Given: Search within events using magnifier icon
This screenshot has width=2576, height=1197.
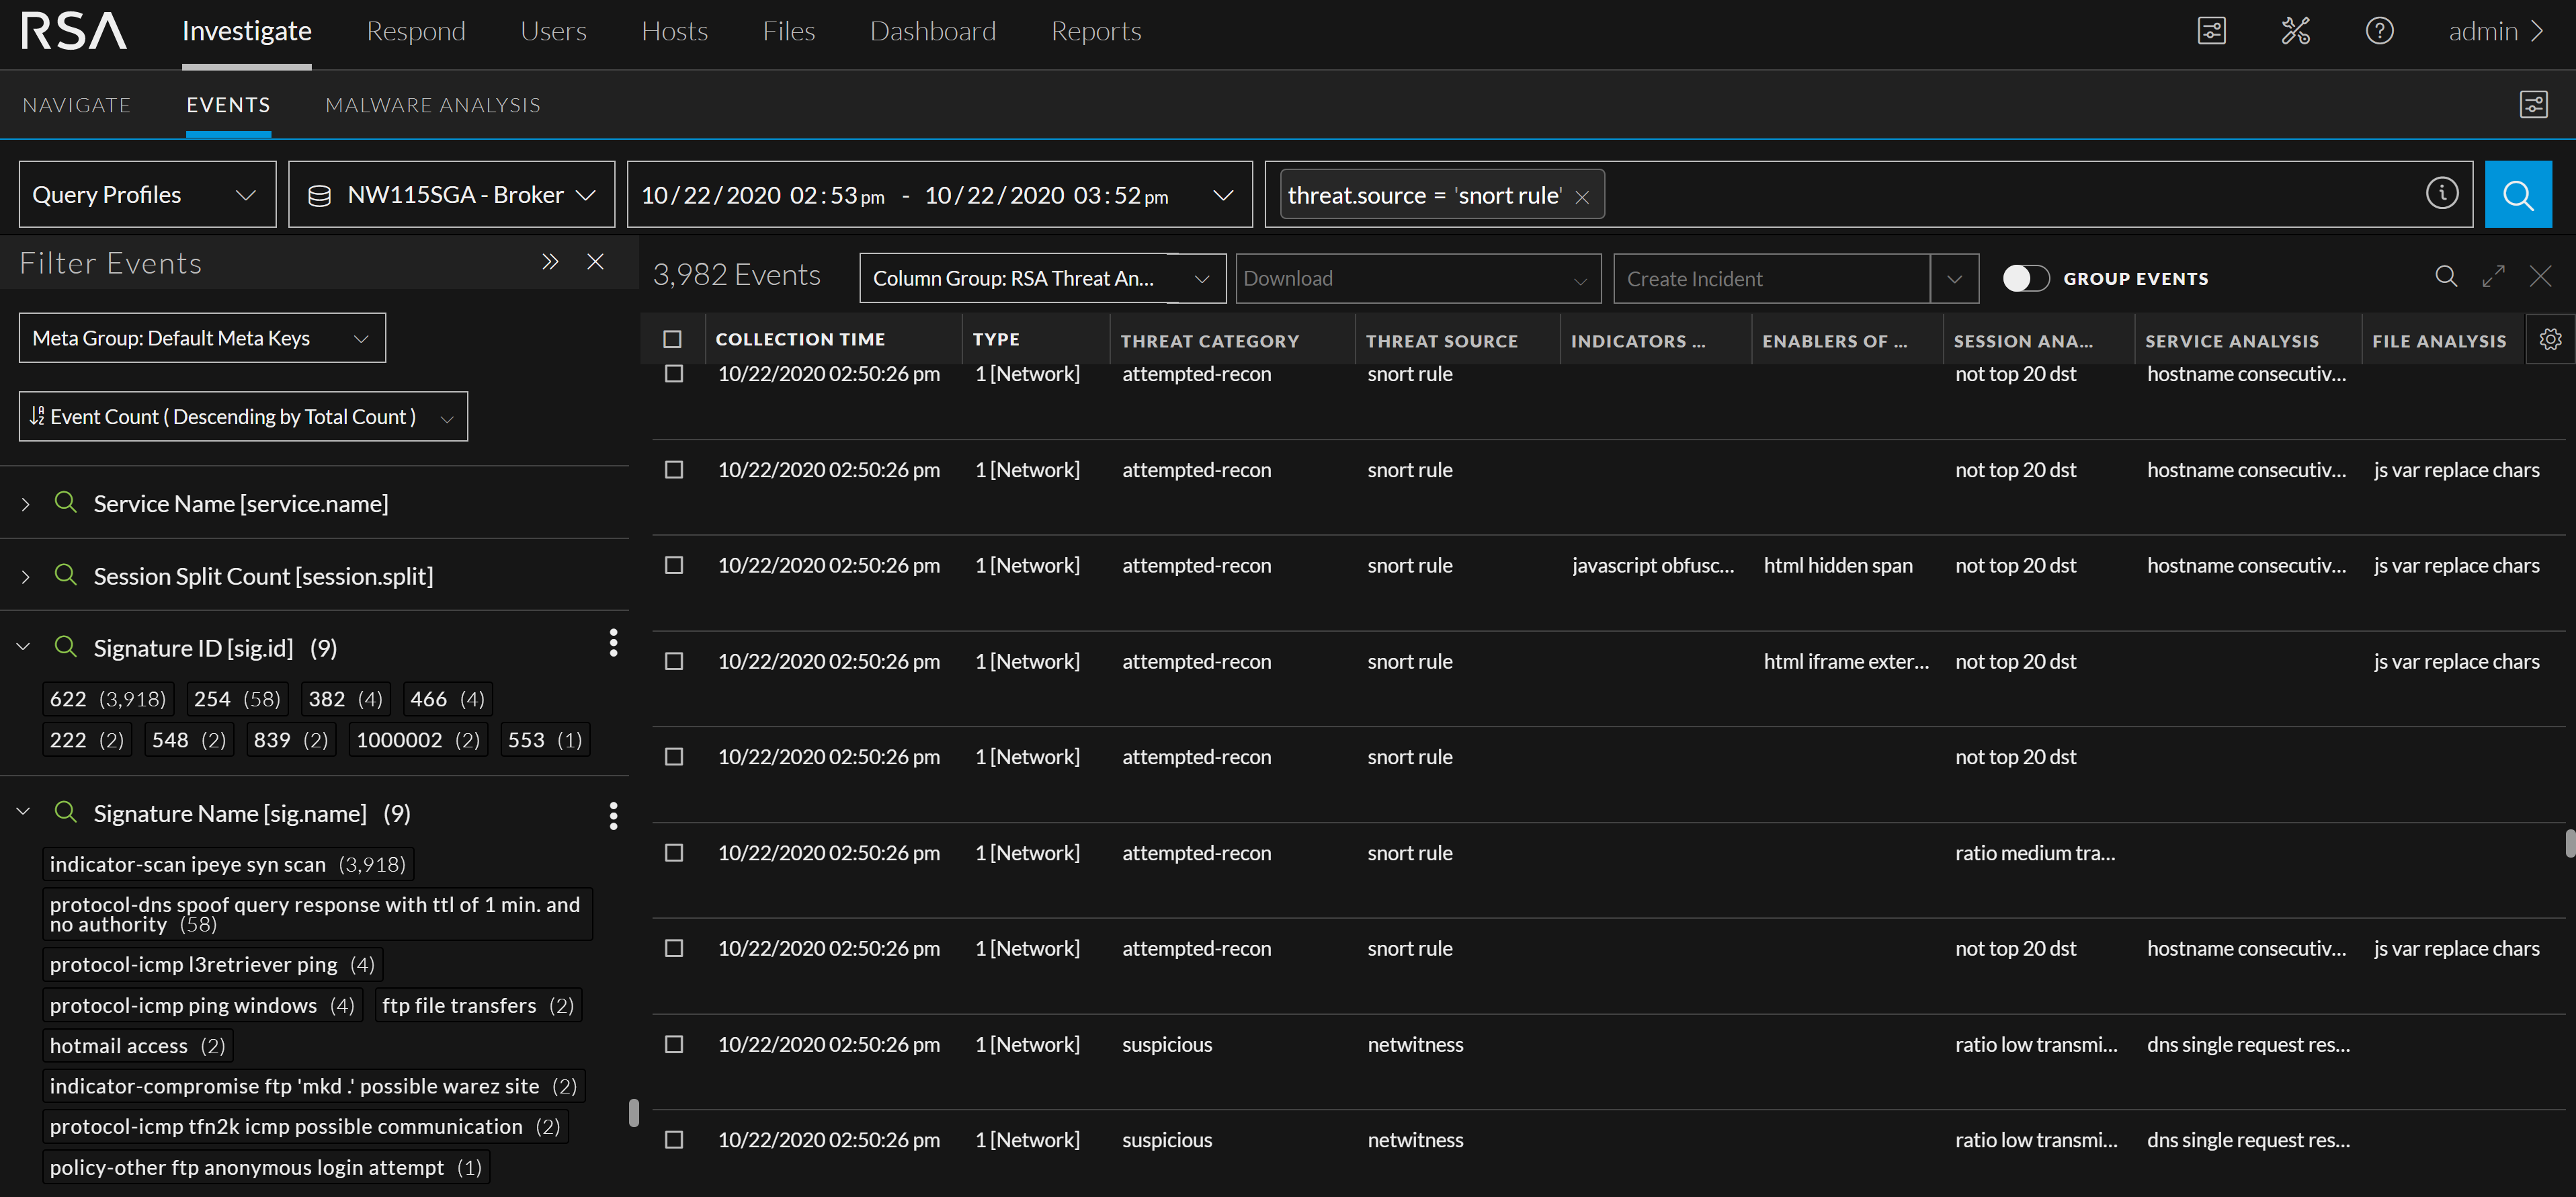Looking at the screenshot, I should tap(2445, 277).
